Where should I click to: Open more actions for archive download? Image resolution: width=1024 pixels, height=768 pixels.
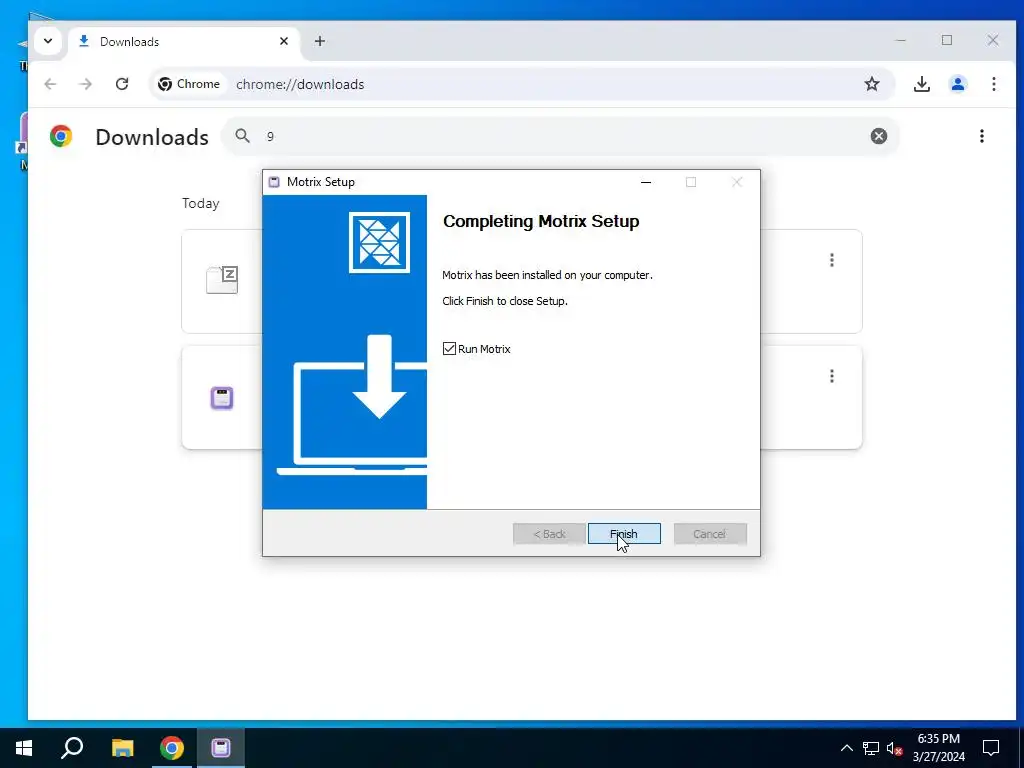tap(831, 260)
